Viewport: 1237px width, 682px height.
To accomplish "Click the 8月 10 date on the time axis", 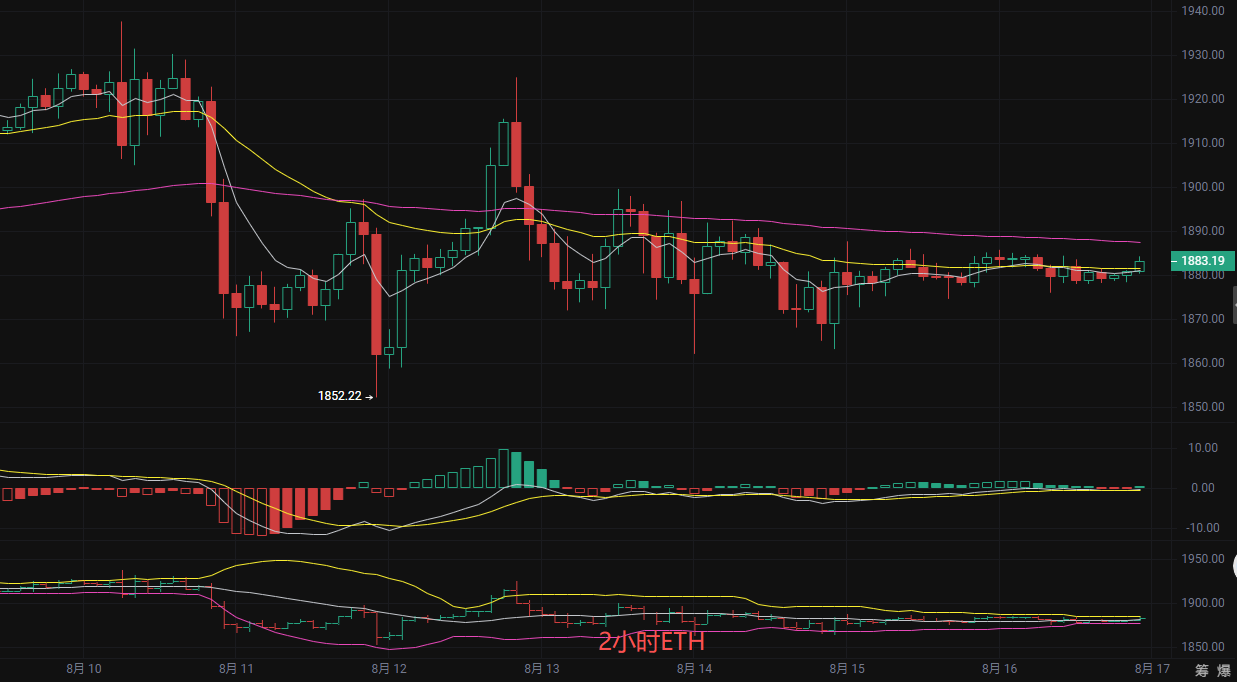I will click(x=85, y=668).
